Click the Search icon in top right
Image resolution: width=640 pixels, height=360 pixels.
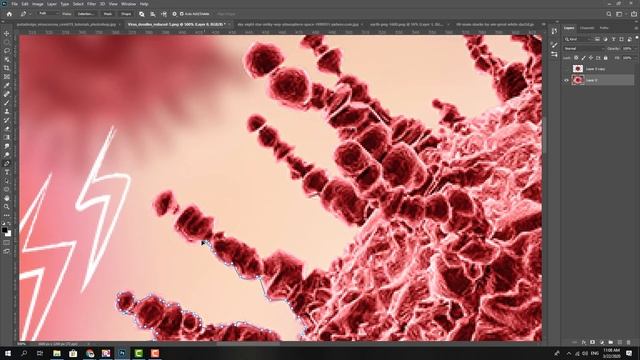(609, 14)
